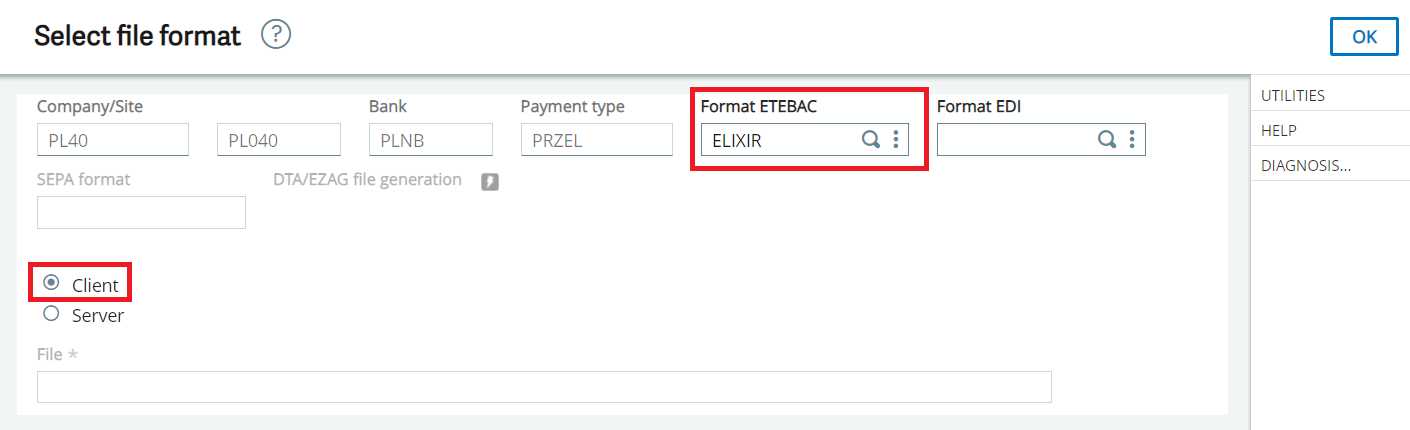Open Format EDI three-dot actions menu
This screenshot has height=430, width=1410.
(1132, 140)
